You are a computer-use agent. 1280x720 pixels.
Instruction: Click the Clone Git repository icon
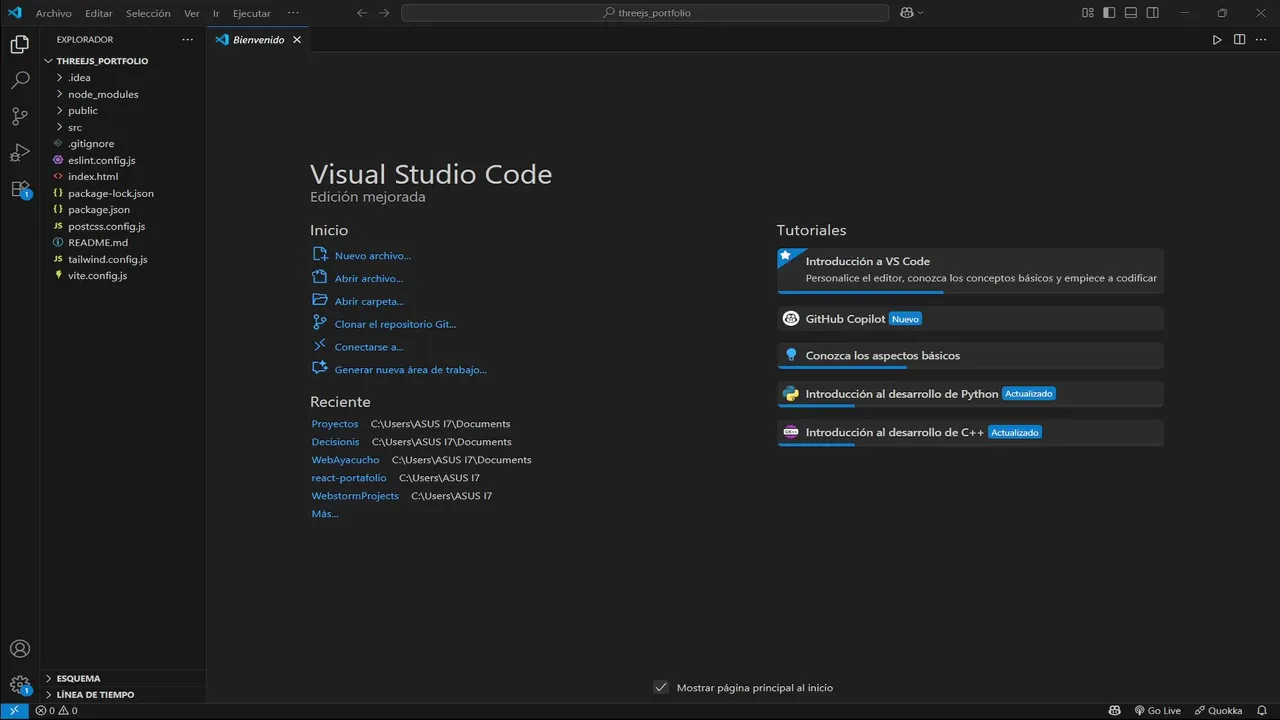pyautogui.click(x=320, y=323)
